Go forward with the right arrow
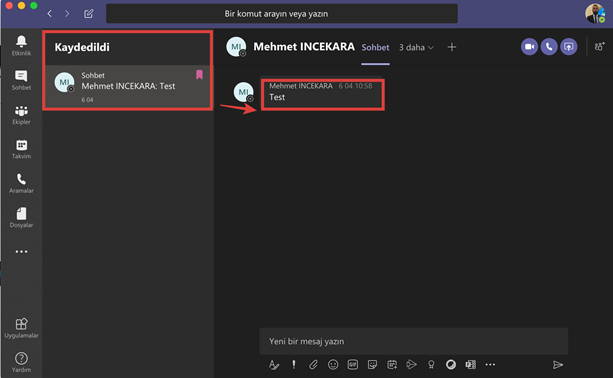The width and height of the screenshot is (613, 378). (x=67, y=14)
